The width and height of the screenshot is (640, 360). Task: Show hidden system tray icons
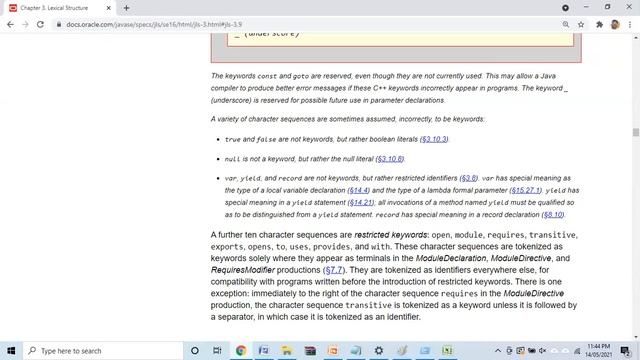[x=498, y=351]
